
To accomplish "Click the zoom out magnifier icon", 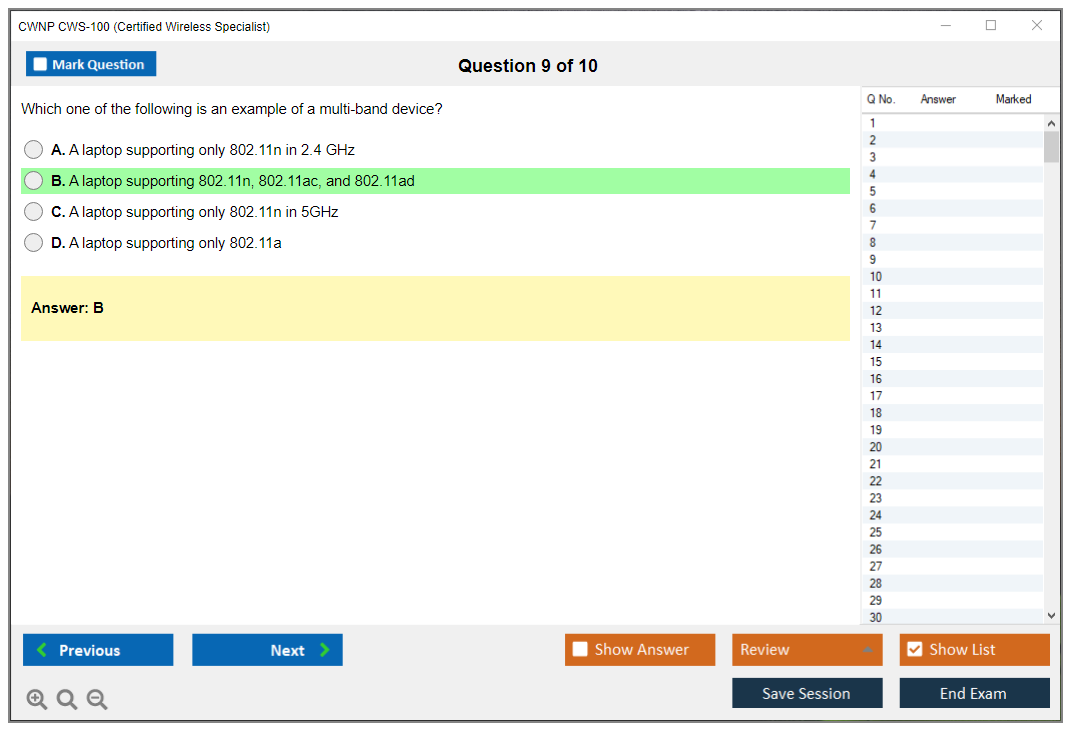I will point(97,700).
